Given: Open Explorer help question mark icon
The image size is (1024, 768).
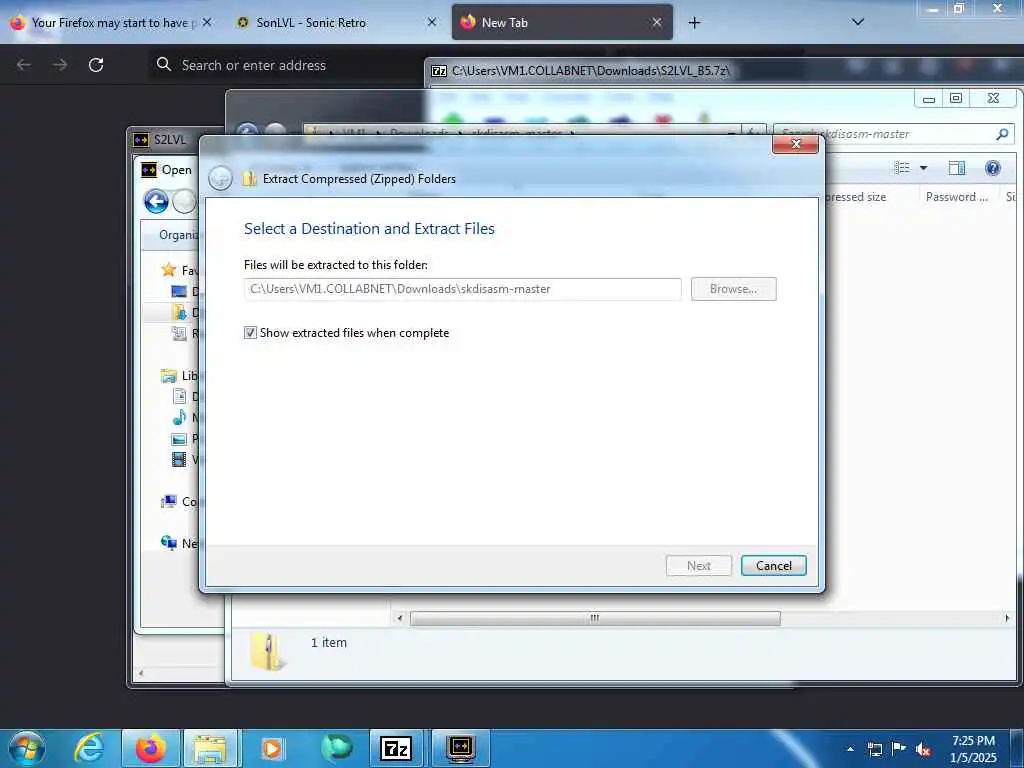Looking at the screenshot, I should coord(993,168).
